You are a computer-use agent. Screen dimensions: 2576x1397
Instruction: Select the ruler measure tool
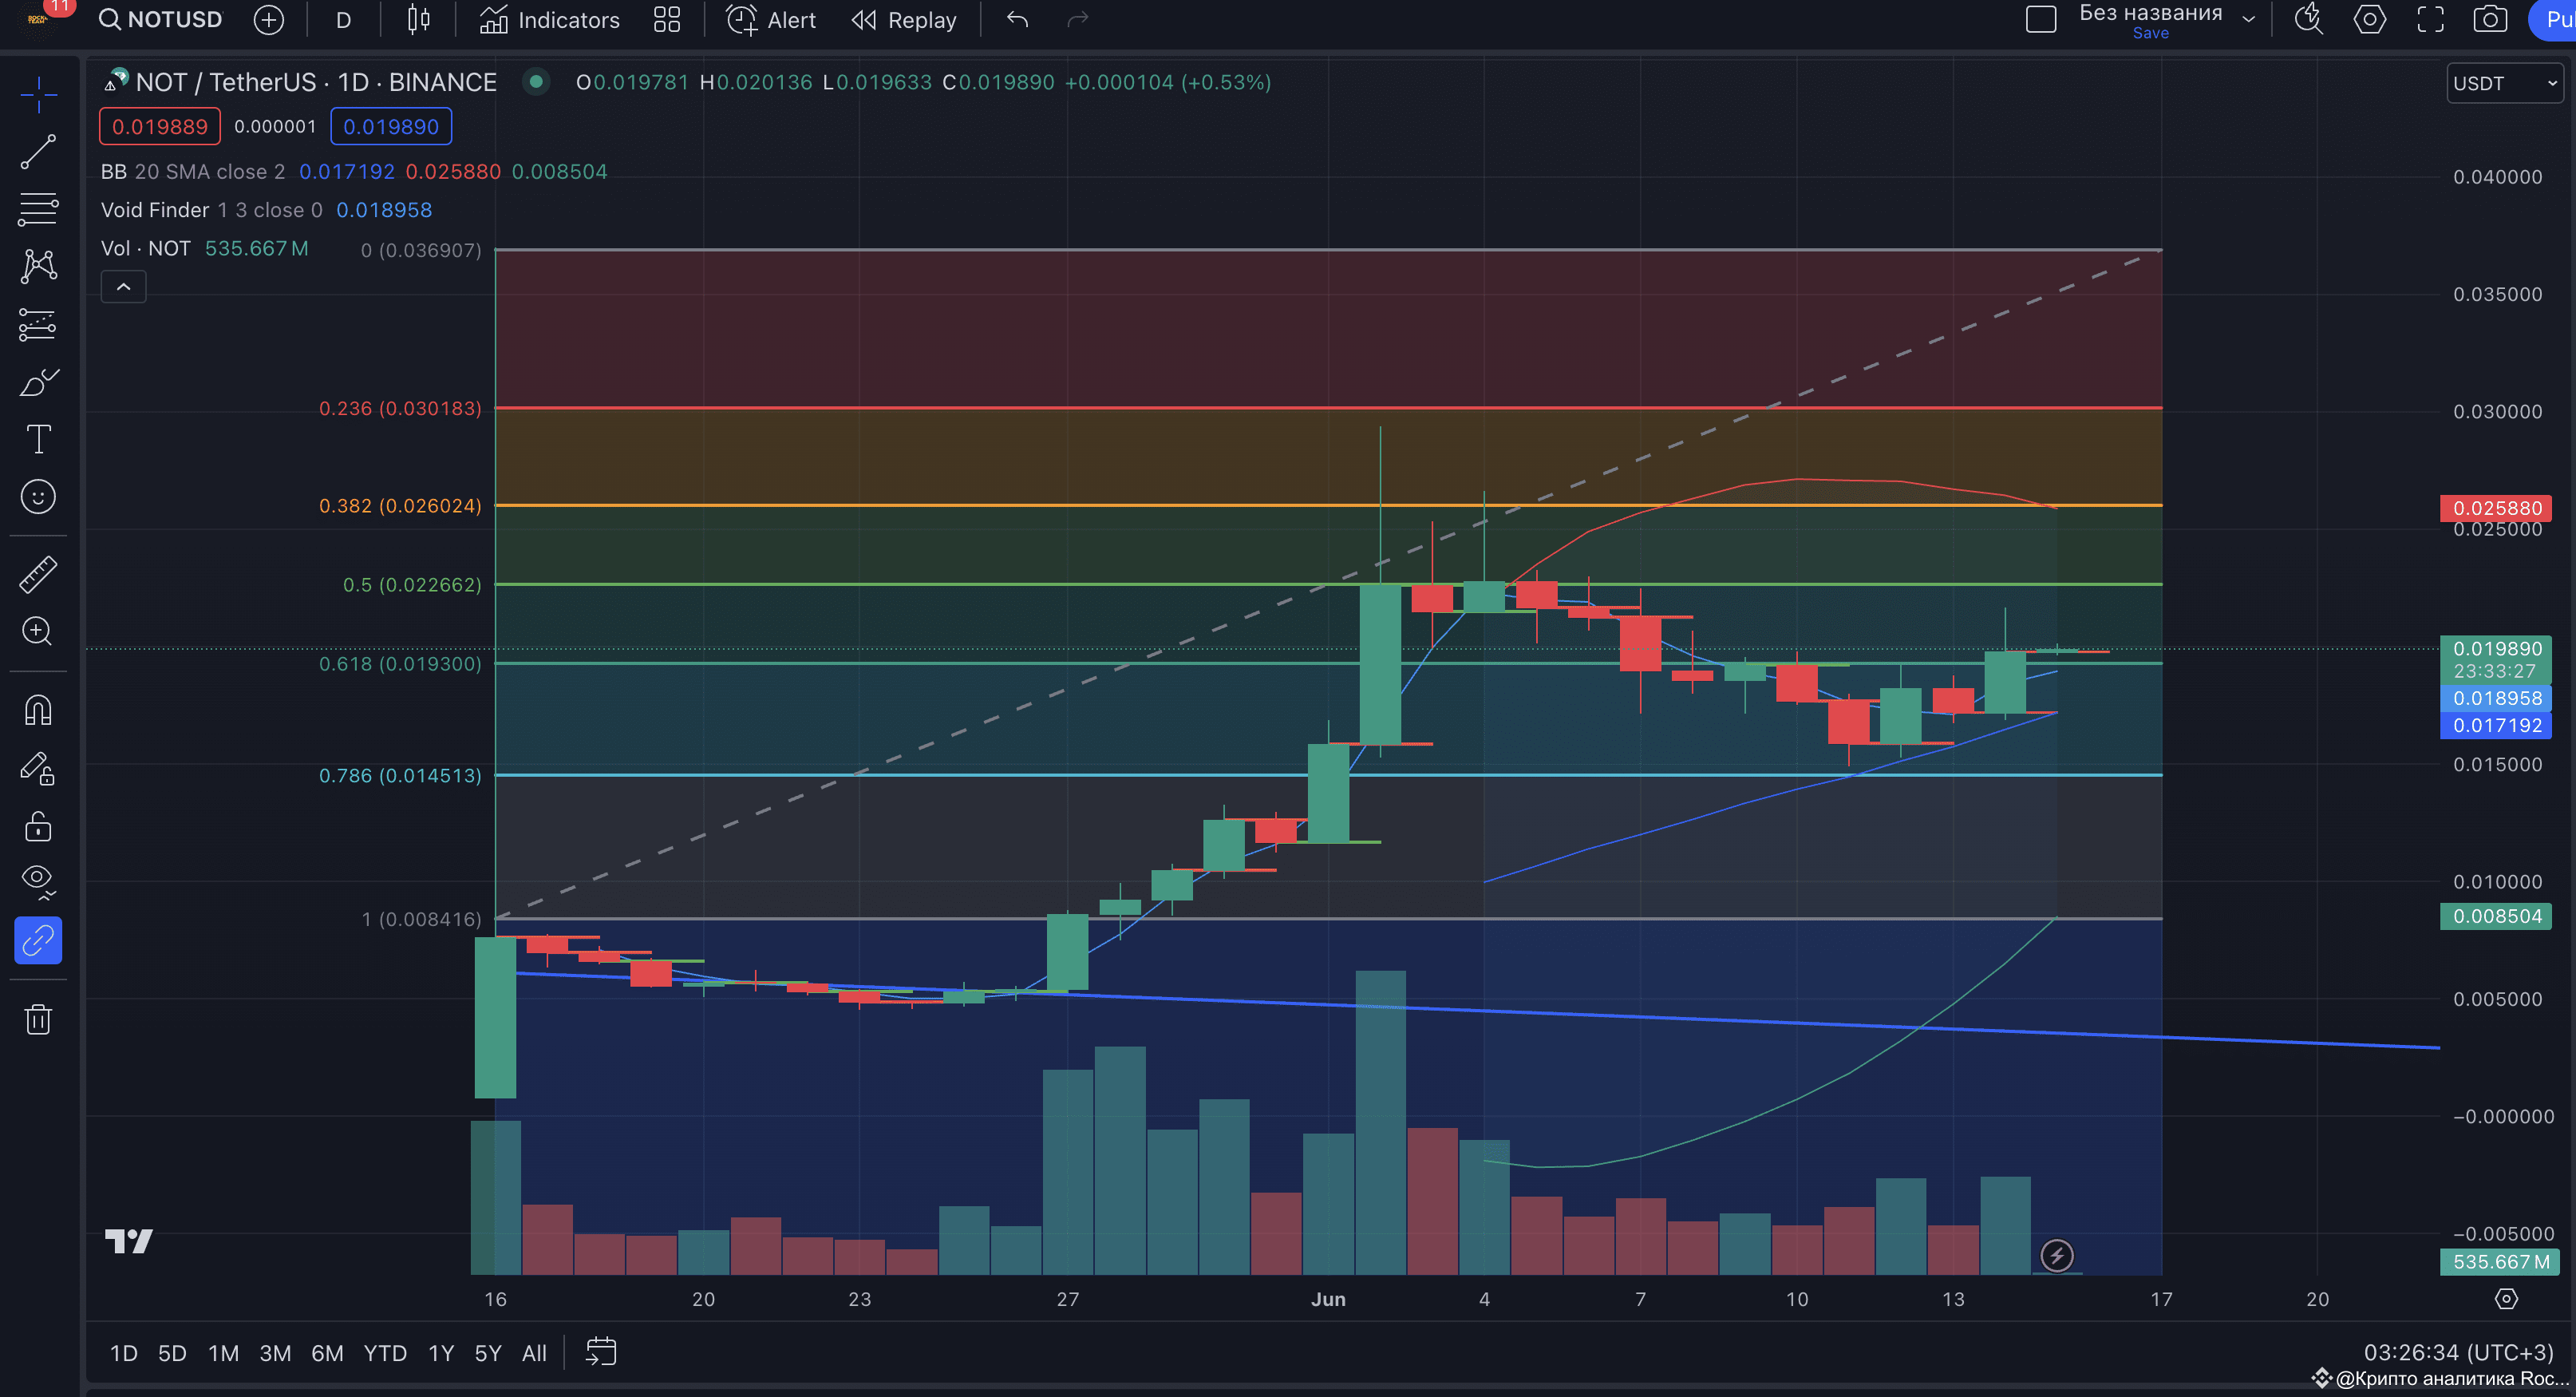coord(38,574)
